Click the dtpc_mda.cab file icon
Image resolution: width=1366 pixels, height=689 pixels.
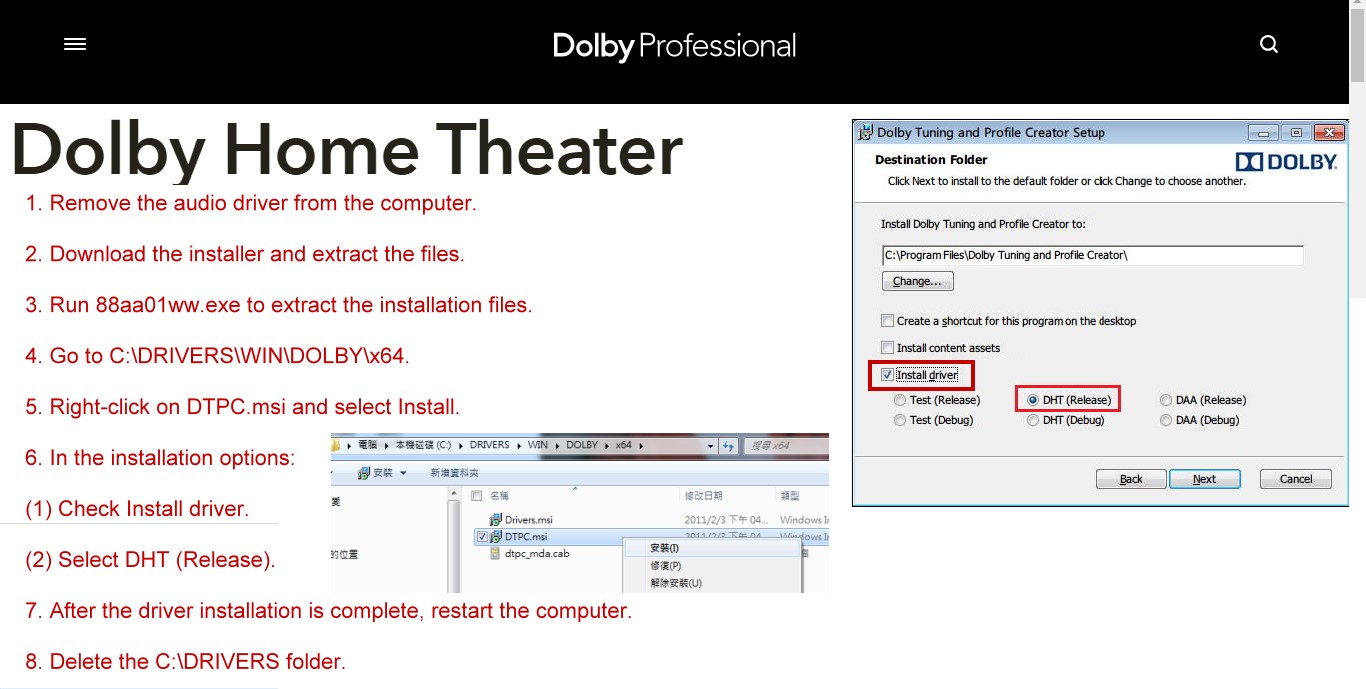(x=495, y=553)
